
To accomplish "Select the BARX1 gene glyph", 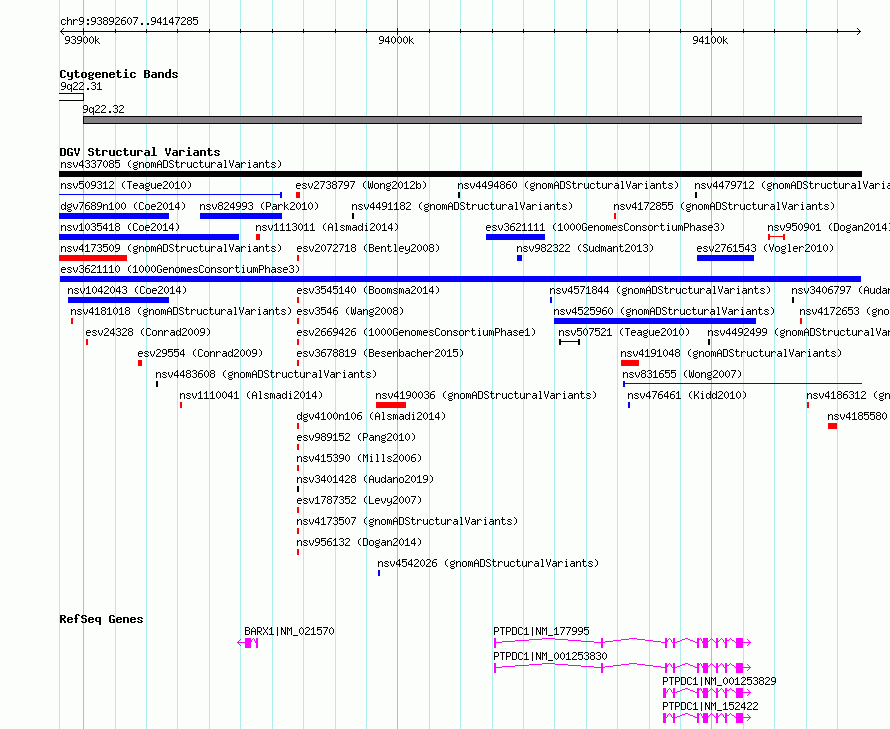I will [x=248, y=643].
